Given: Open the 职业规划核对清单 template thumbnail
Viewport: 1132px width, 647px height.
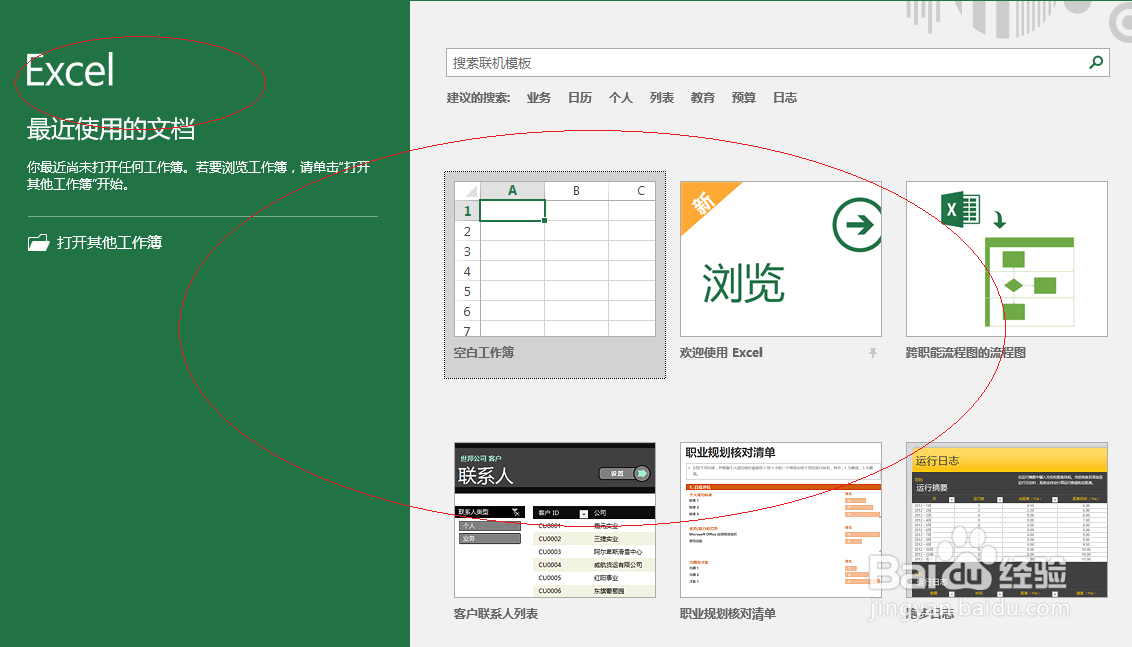Looking at the screenshot, I should pos(780,520).
